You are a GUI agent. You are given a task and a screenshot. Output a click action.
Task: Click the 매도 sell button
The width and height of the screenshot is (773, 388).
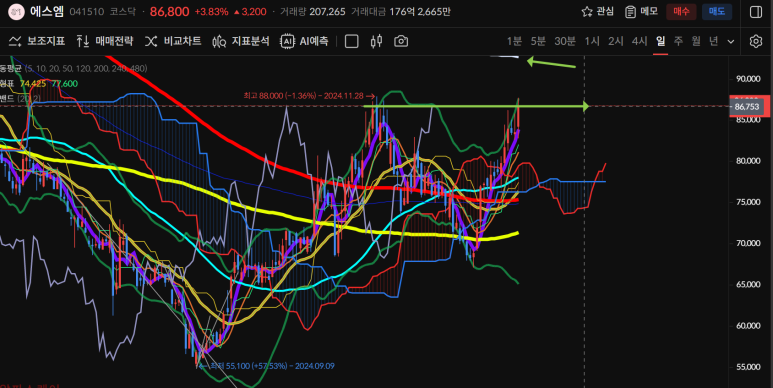(717, 12)
